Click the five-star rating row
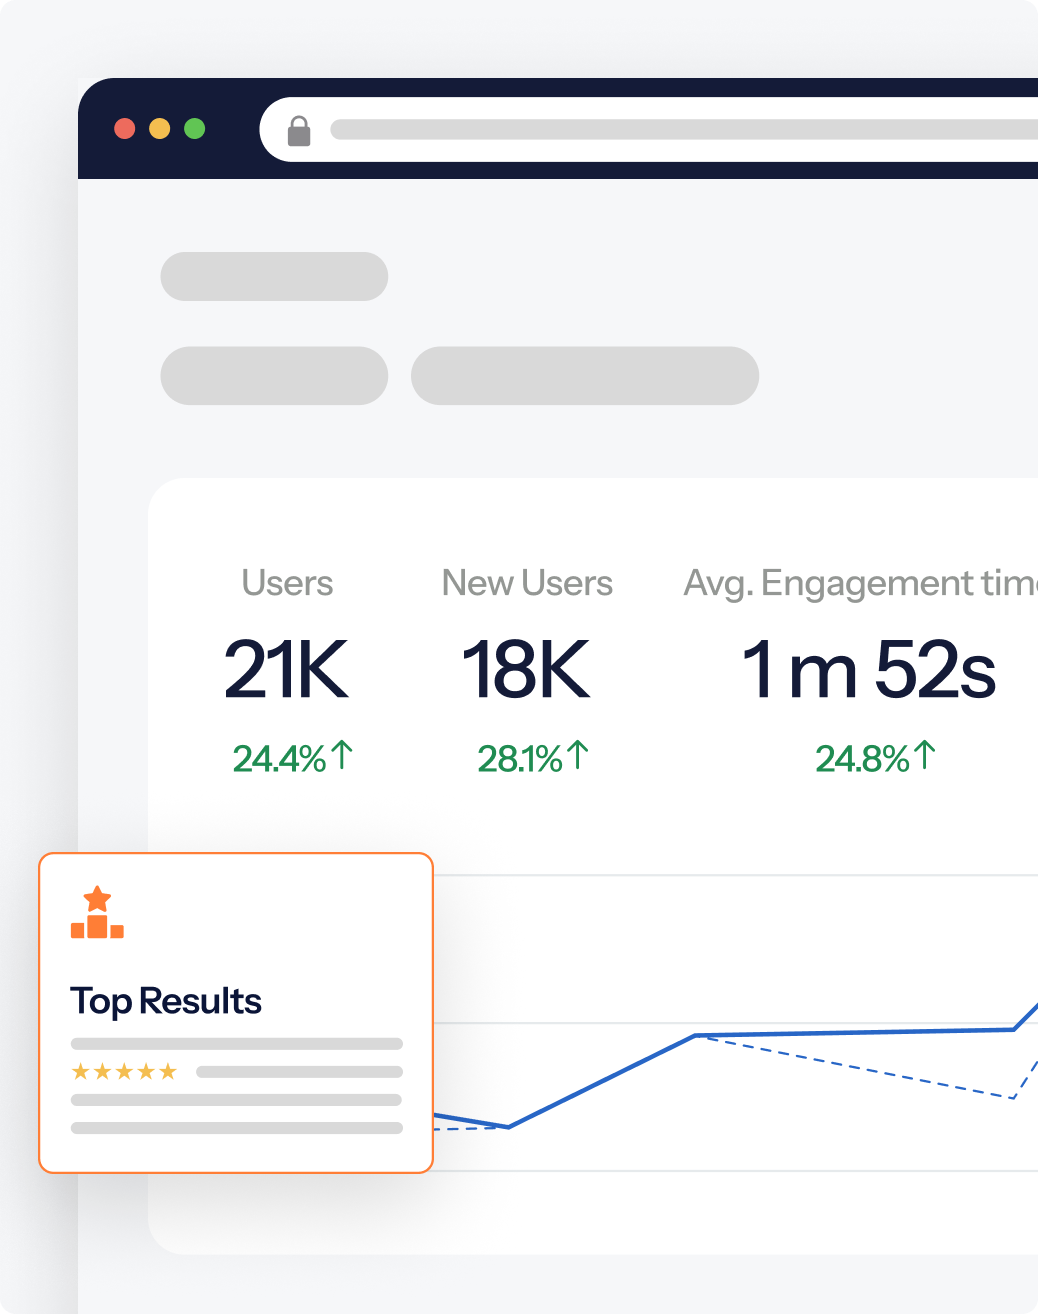The height and width of the screenshot is (1314, 1038). coord(124,1072)
